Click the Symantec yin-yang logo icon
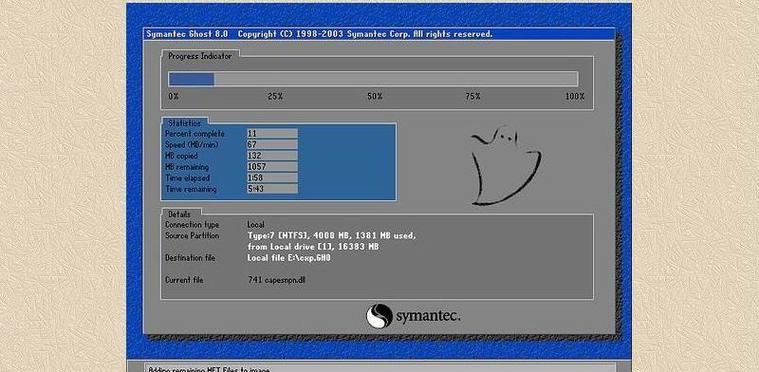The width and height of the screenshot is (759, 372). coord(379,316)
